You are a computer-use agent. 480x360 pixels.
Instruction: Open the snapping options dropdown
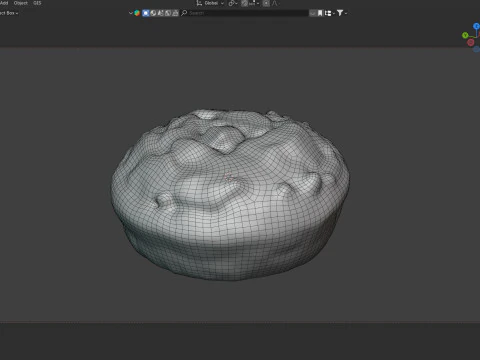click(254, 3)
